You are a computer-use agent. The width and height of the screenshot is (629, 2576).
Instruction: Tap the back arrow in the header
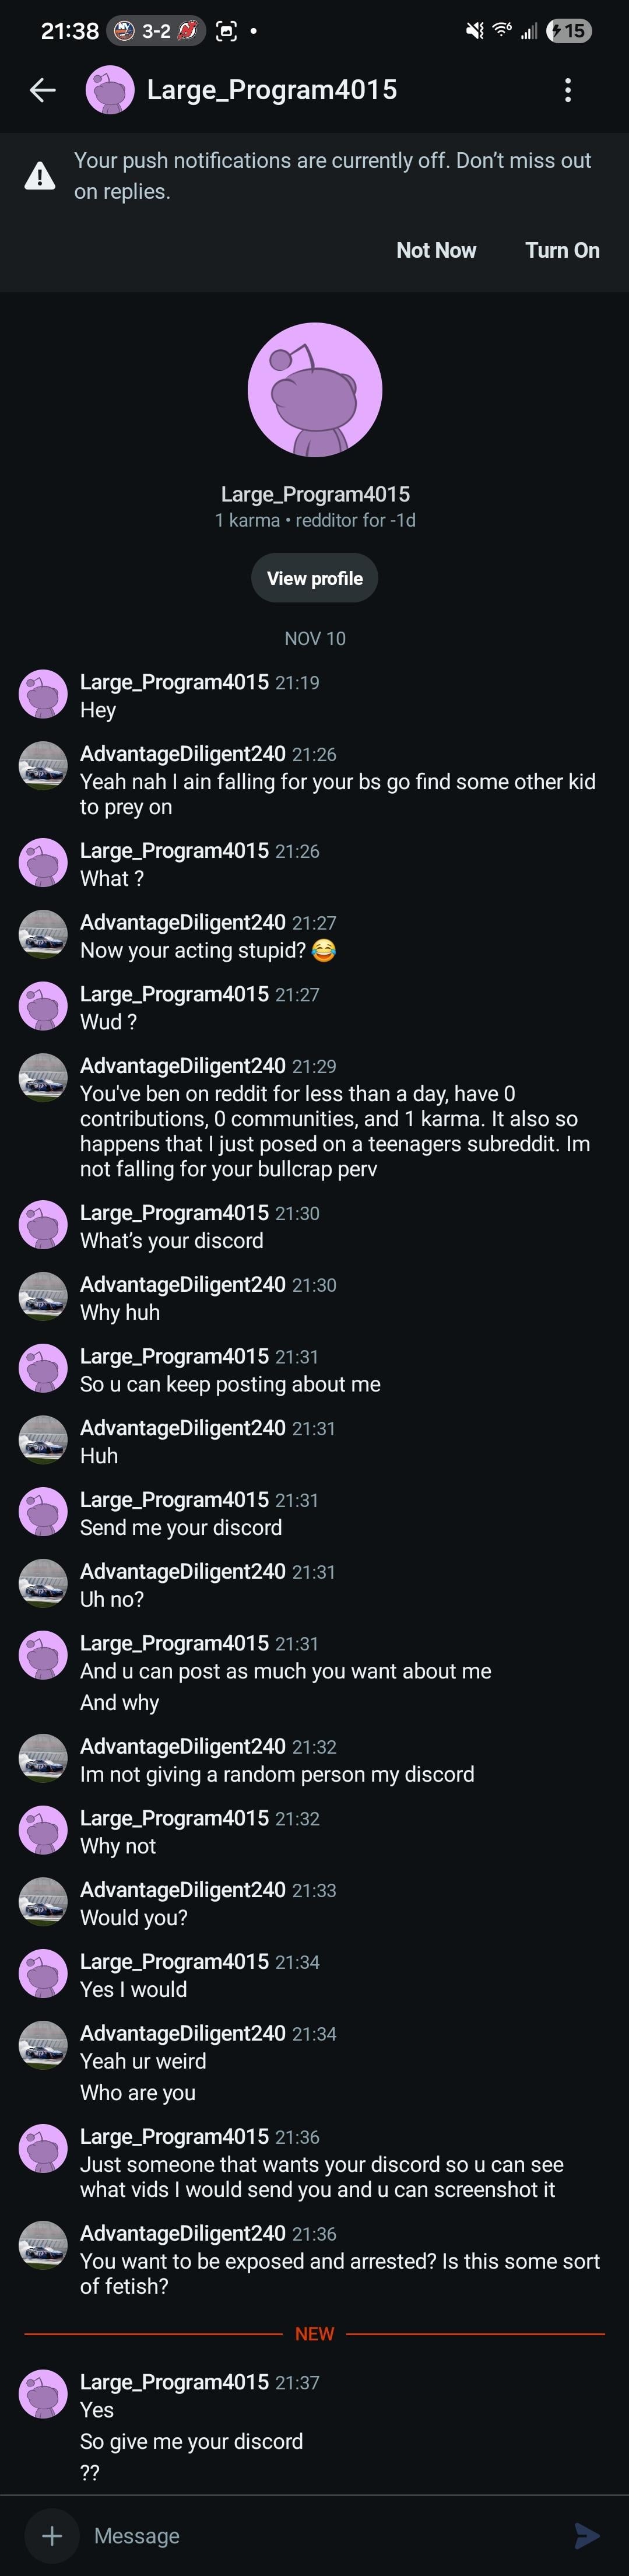tap(42, 90)
